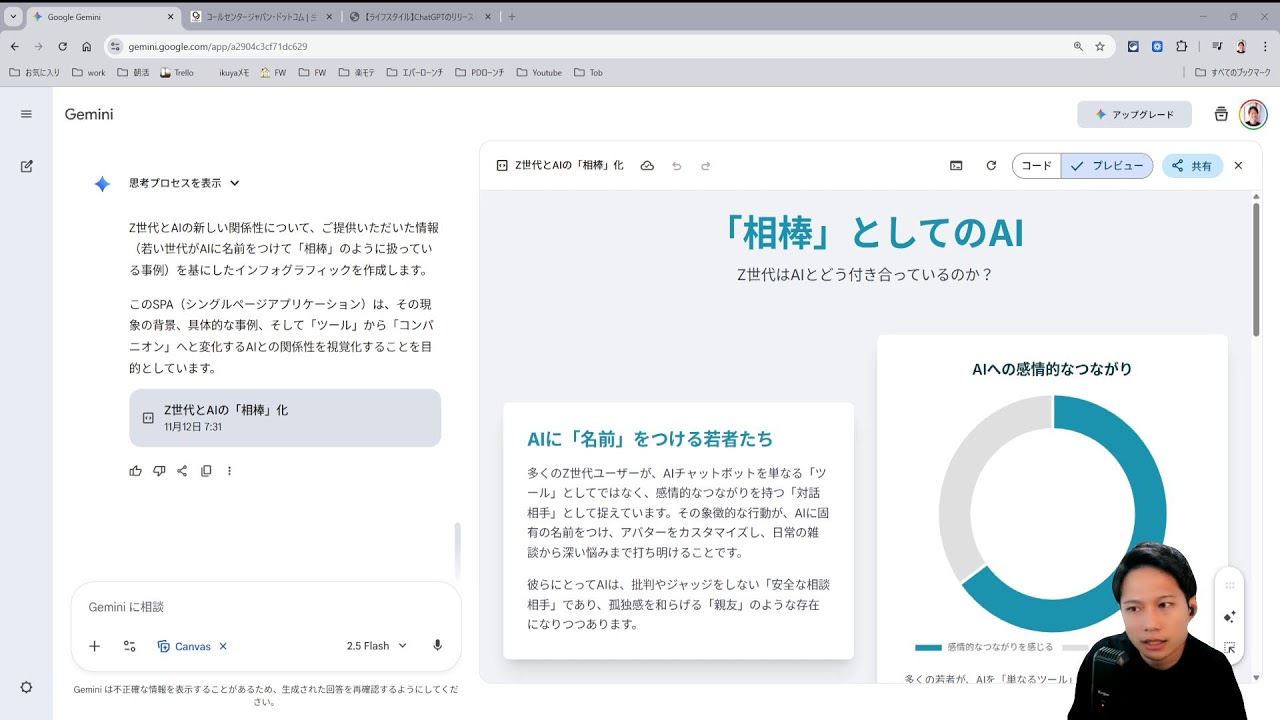The image size is (1280, 720).
Task: Open the Youtube bookmark folder
Action: point(539,73)
